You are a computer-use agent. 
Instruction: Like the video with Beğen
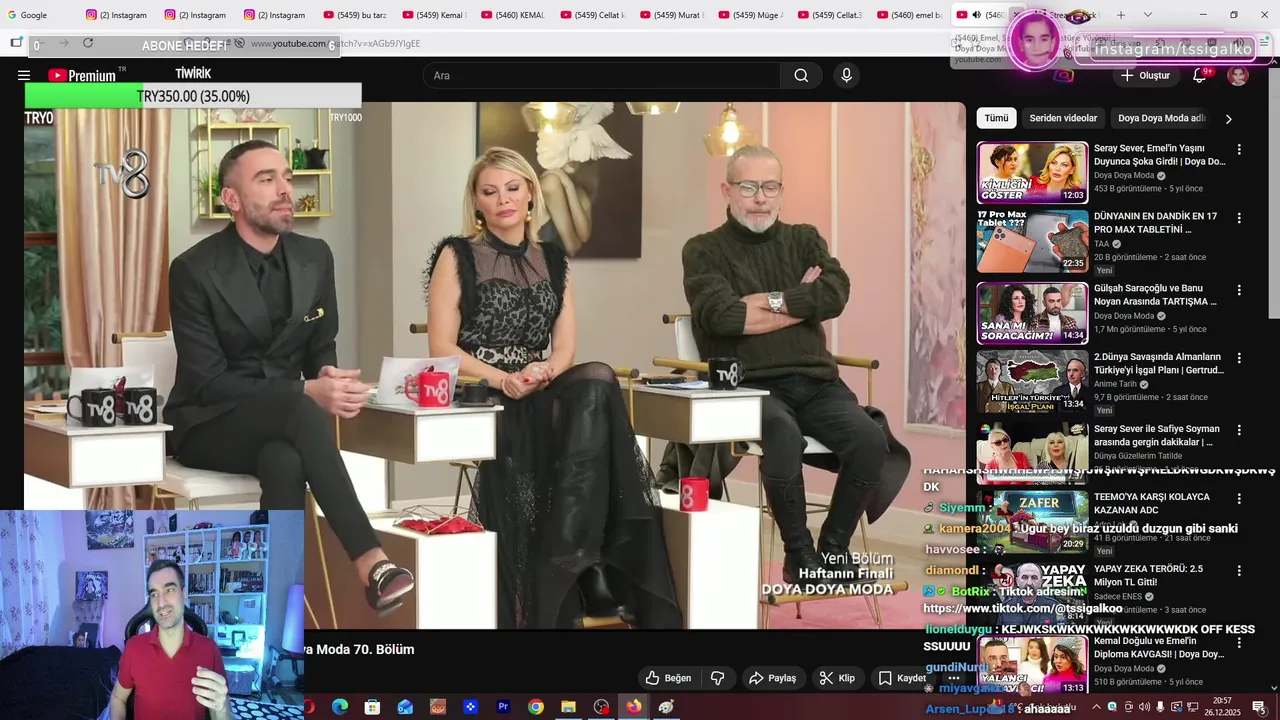click(668, 678)
